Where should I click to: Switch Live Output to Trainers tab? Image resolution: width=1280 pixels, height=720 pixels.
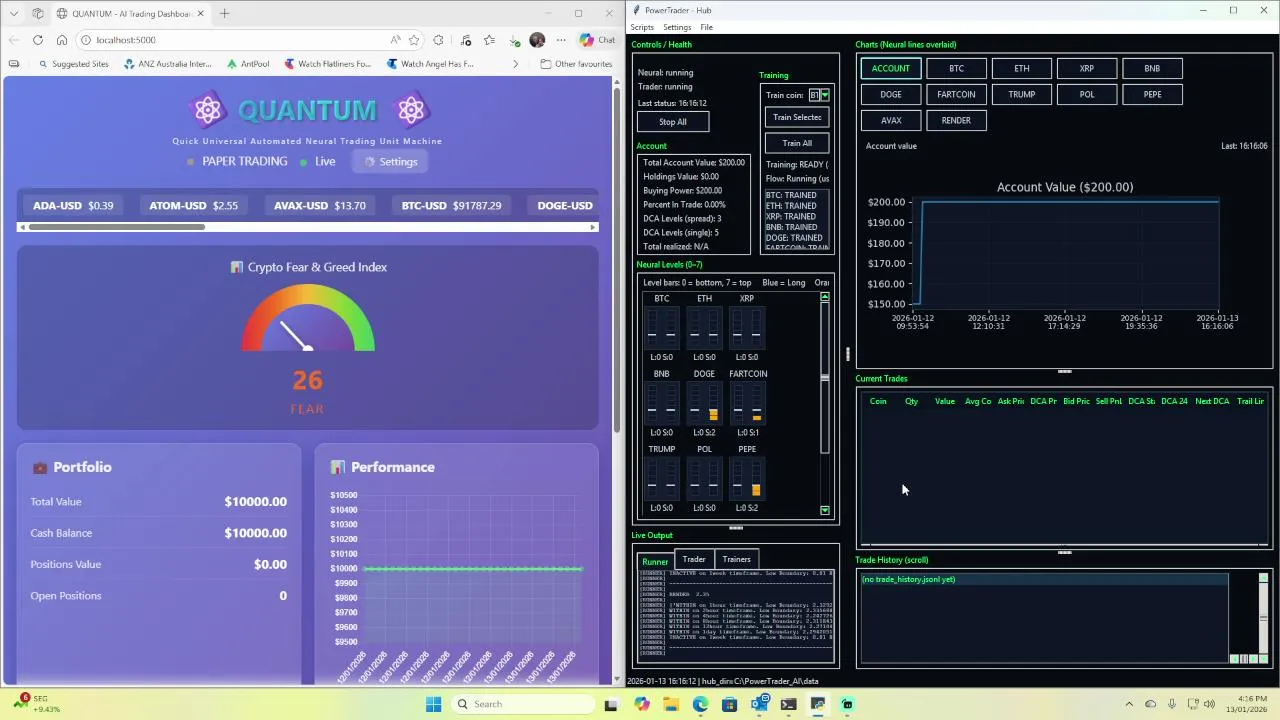[736, 559]
